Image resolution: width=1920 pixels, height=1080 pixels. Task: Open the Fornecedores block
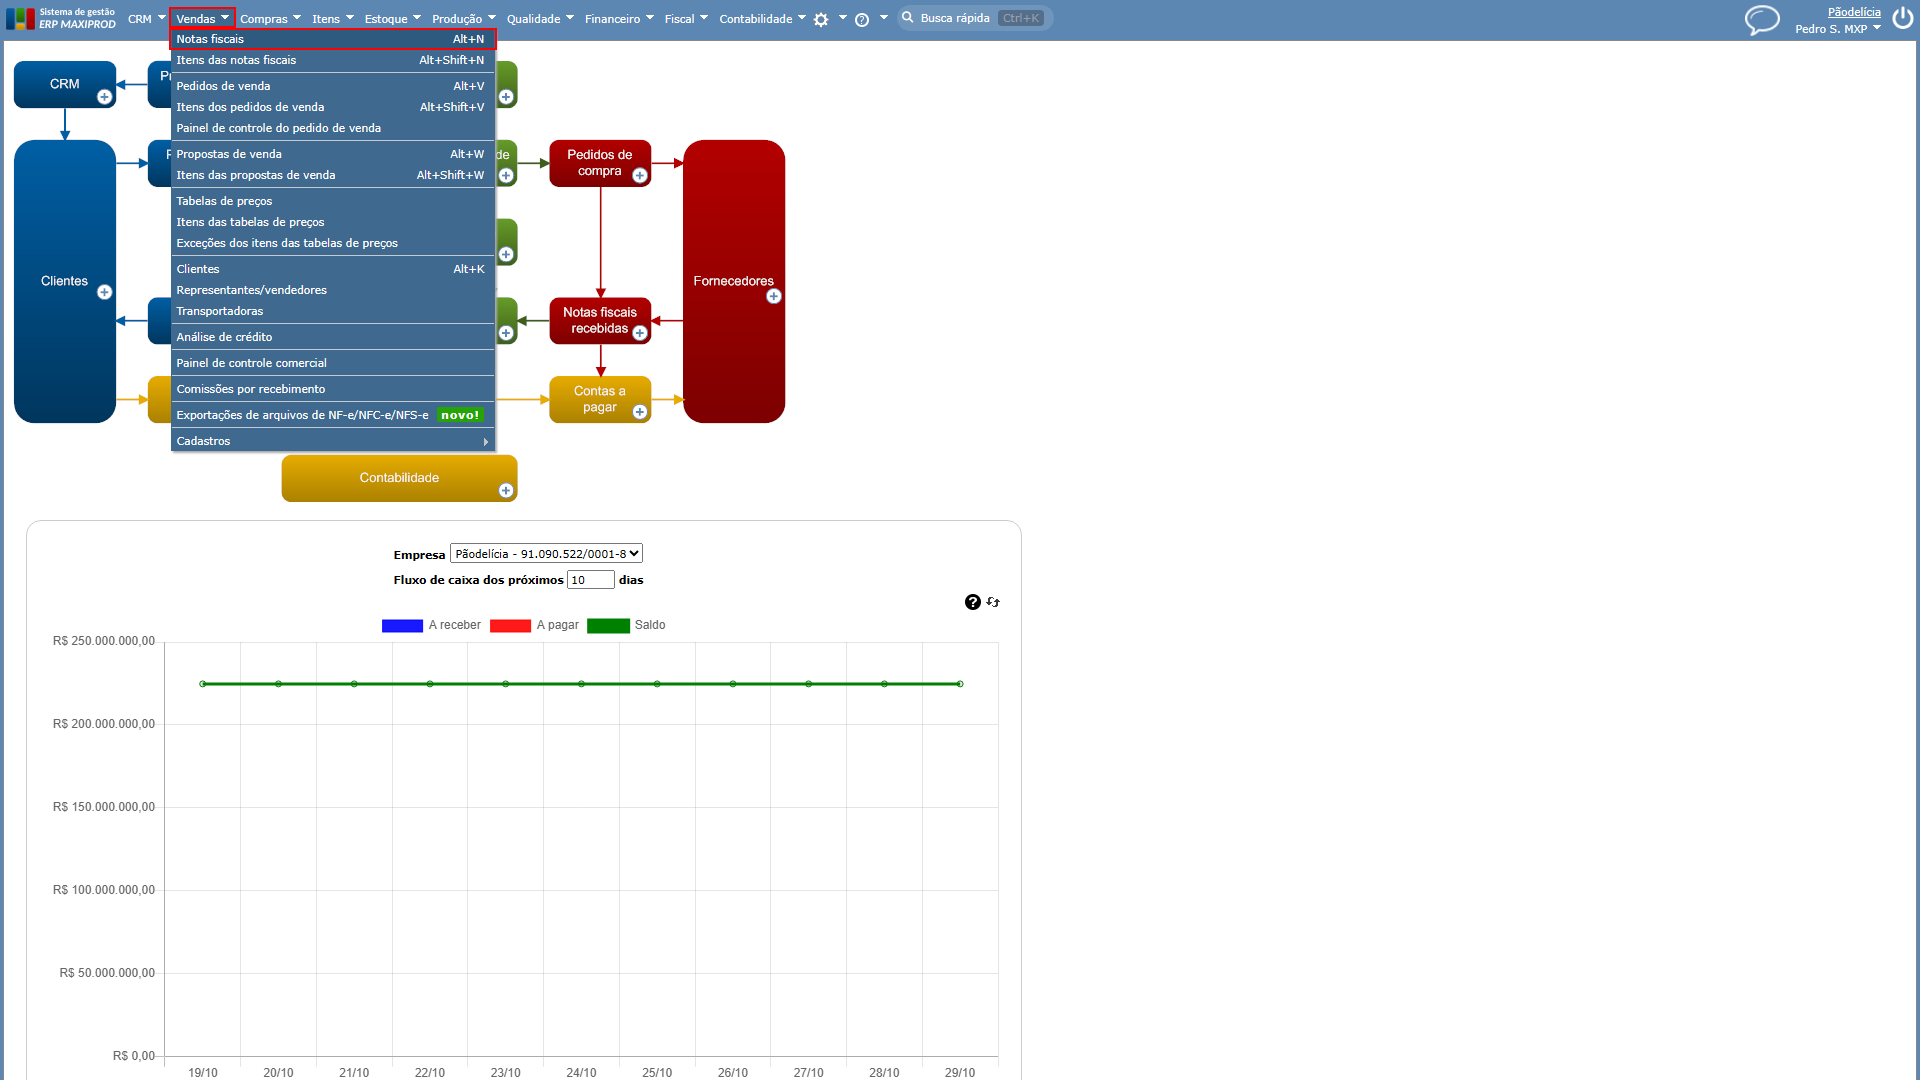[x=734, y=281]
